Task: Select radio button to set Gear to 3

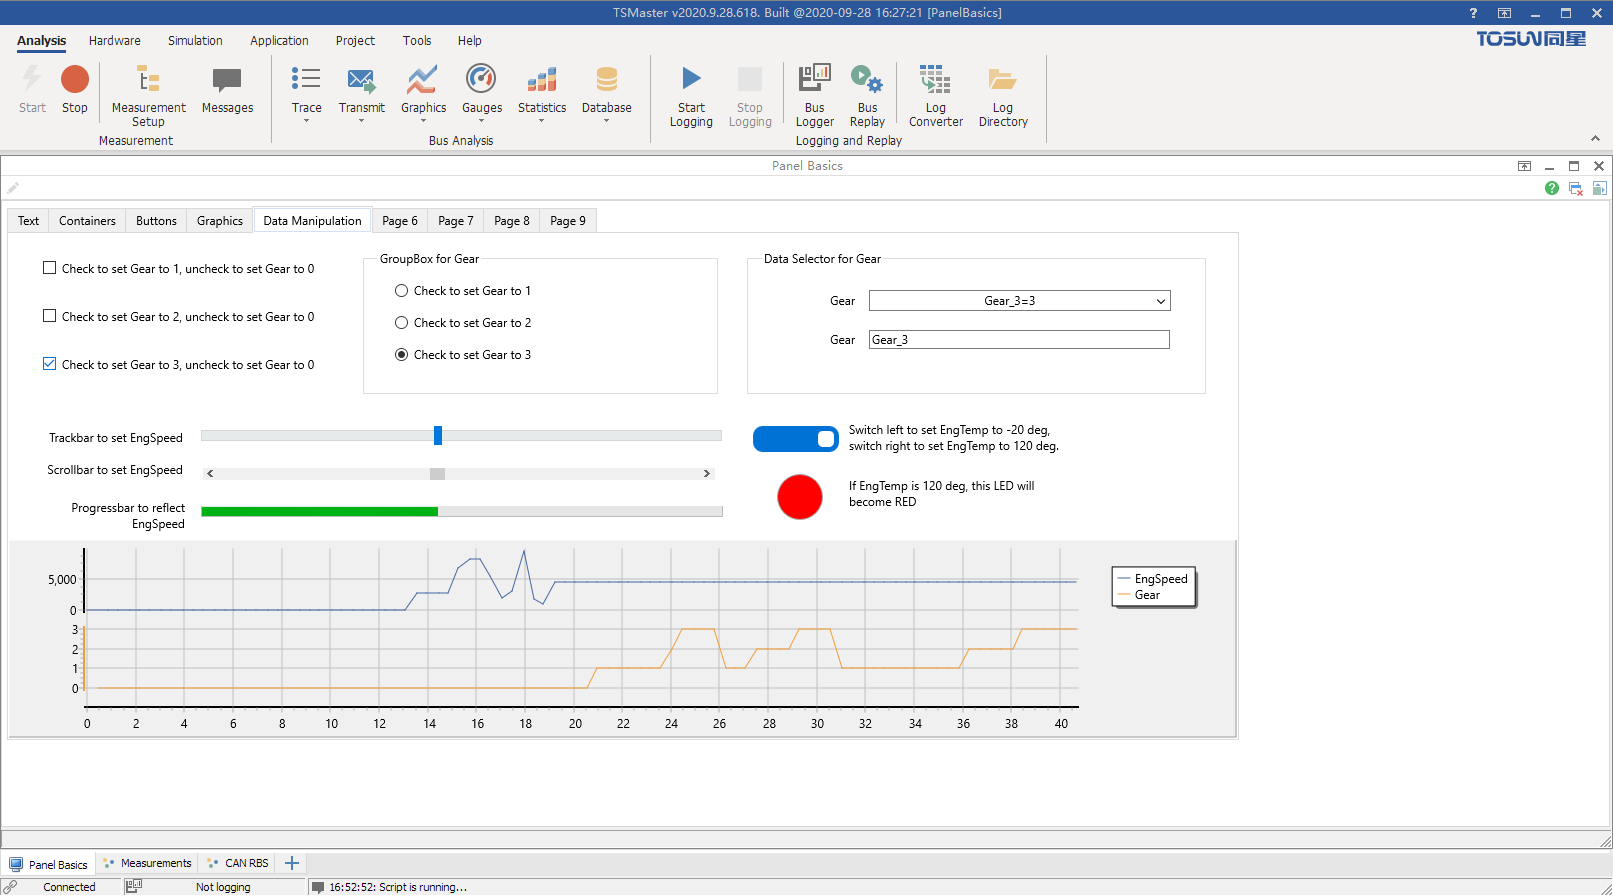Action: 401,355
